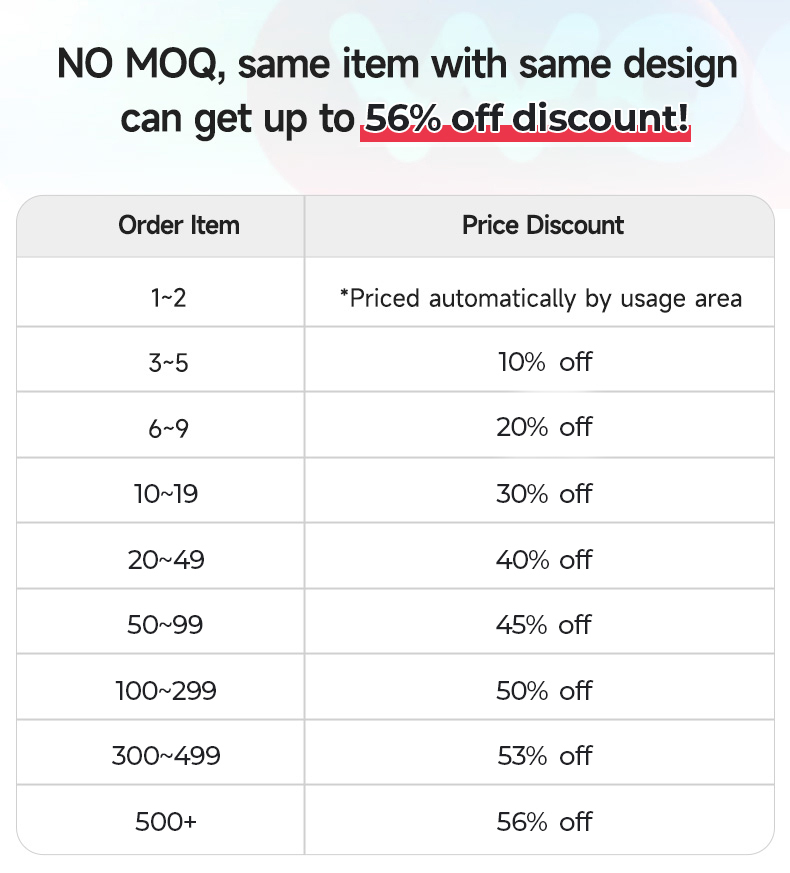Viewport: 790px width, 873px height.
Task: Select the "300~499" order quantity cell
Action: click(166, 756)
